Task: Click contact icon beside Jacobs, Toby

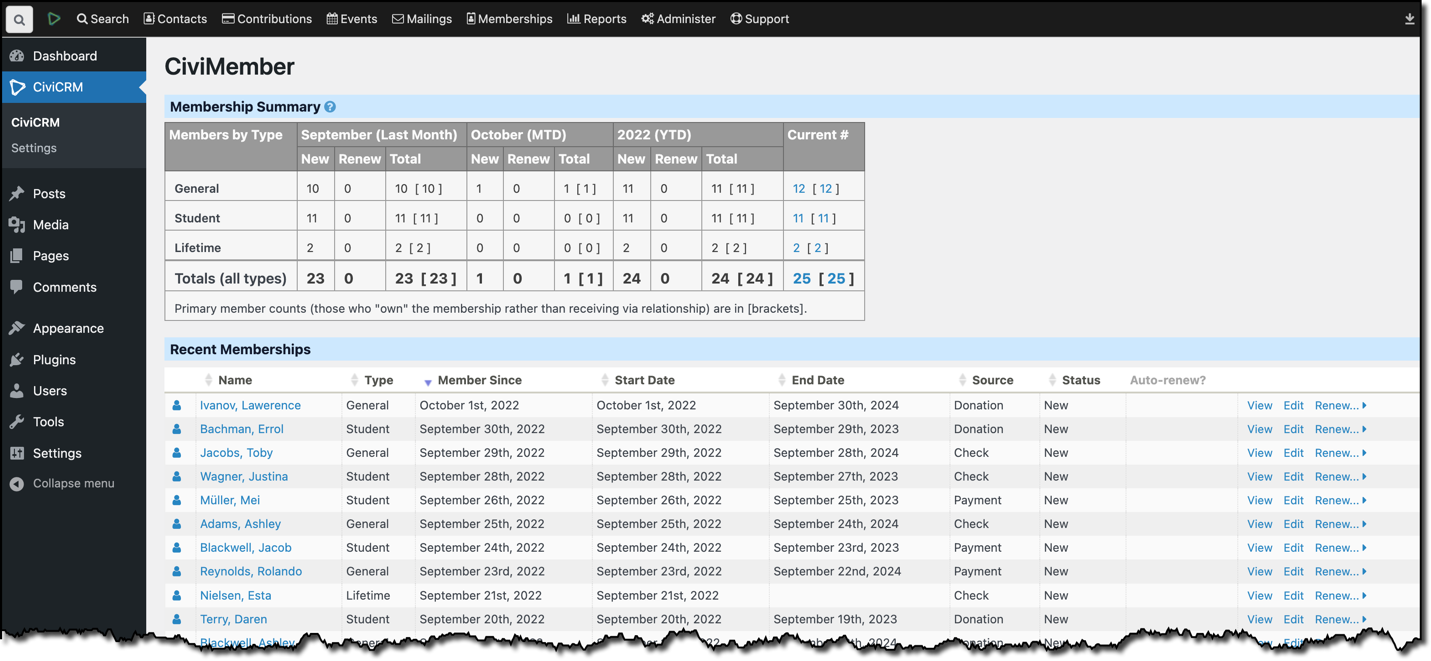Action: 177,453
